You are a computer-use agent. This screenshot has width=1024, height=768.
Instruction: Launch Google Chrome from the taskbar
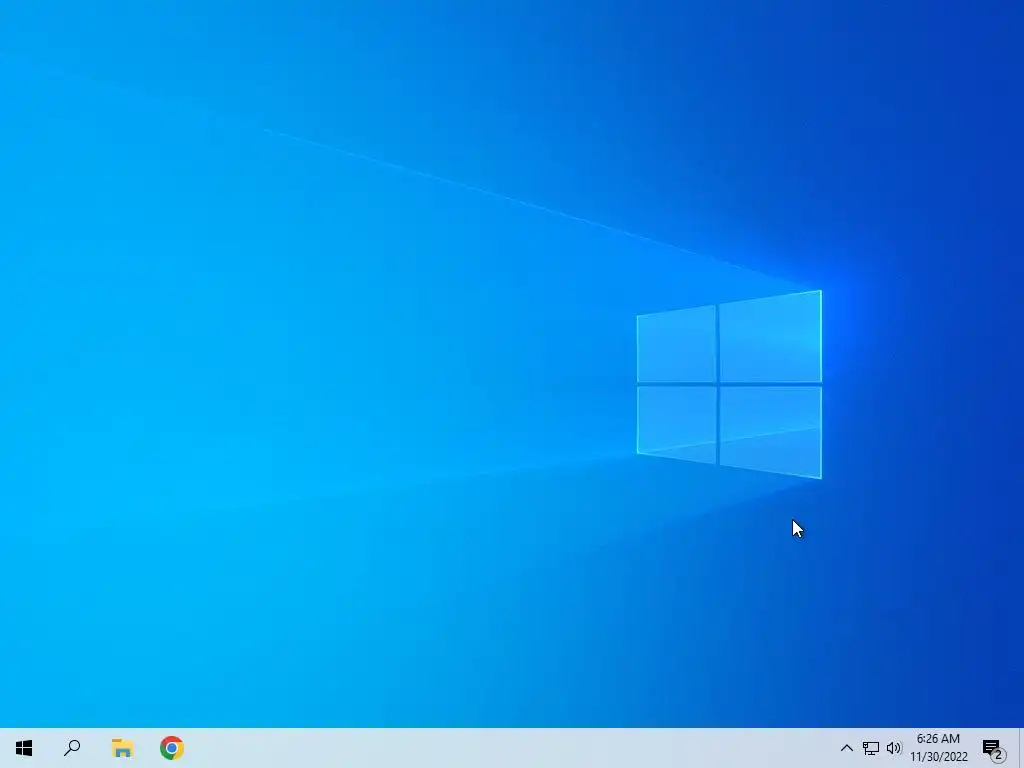tap(172, 748)
